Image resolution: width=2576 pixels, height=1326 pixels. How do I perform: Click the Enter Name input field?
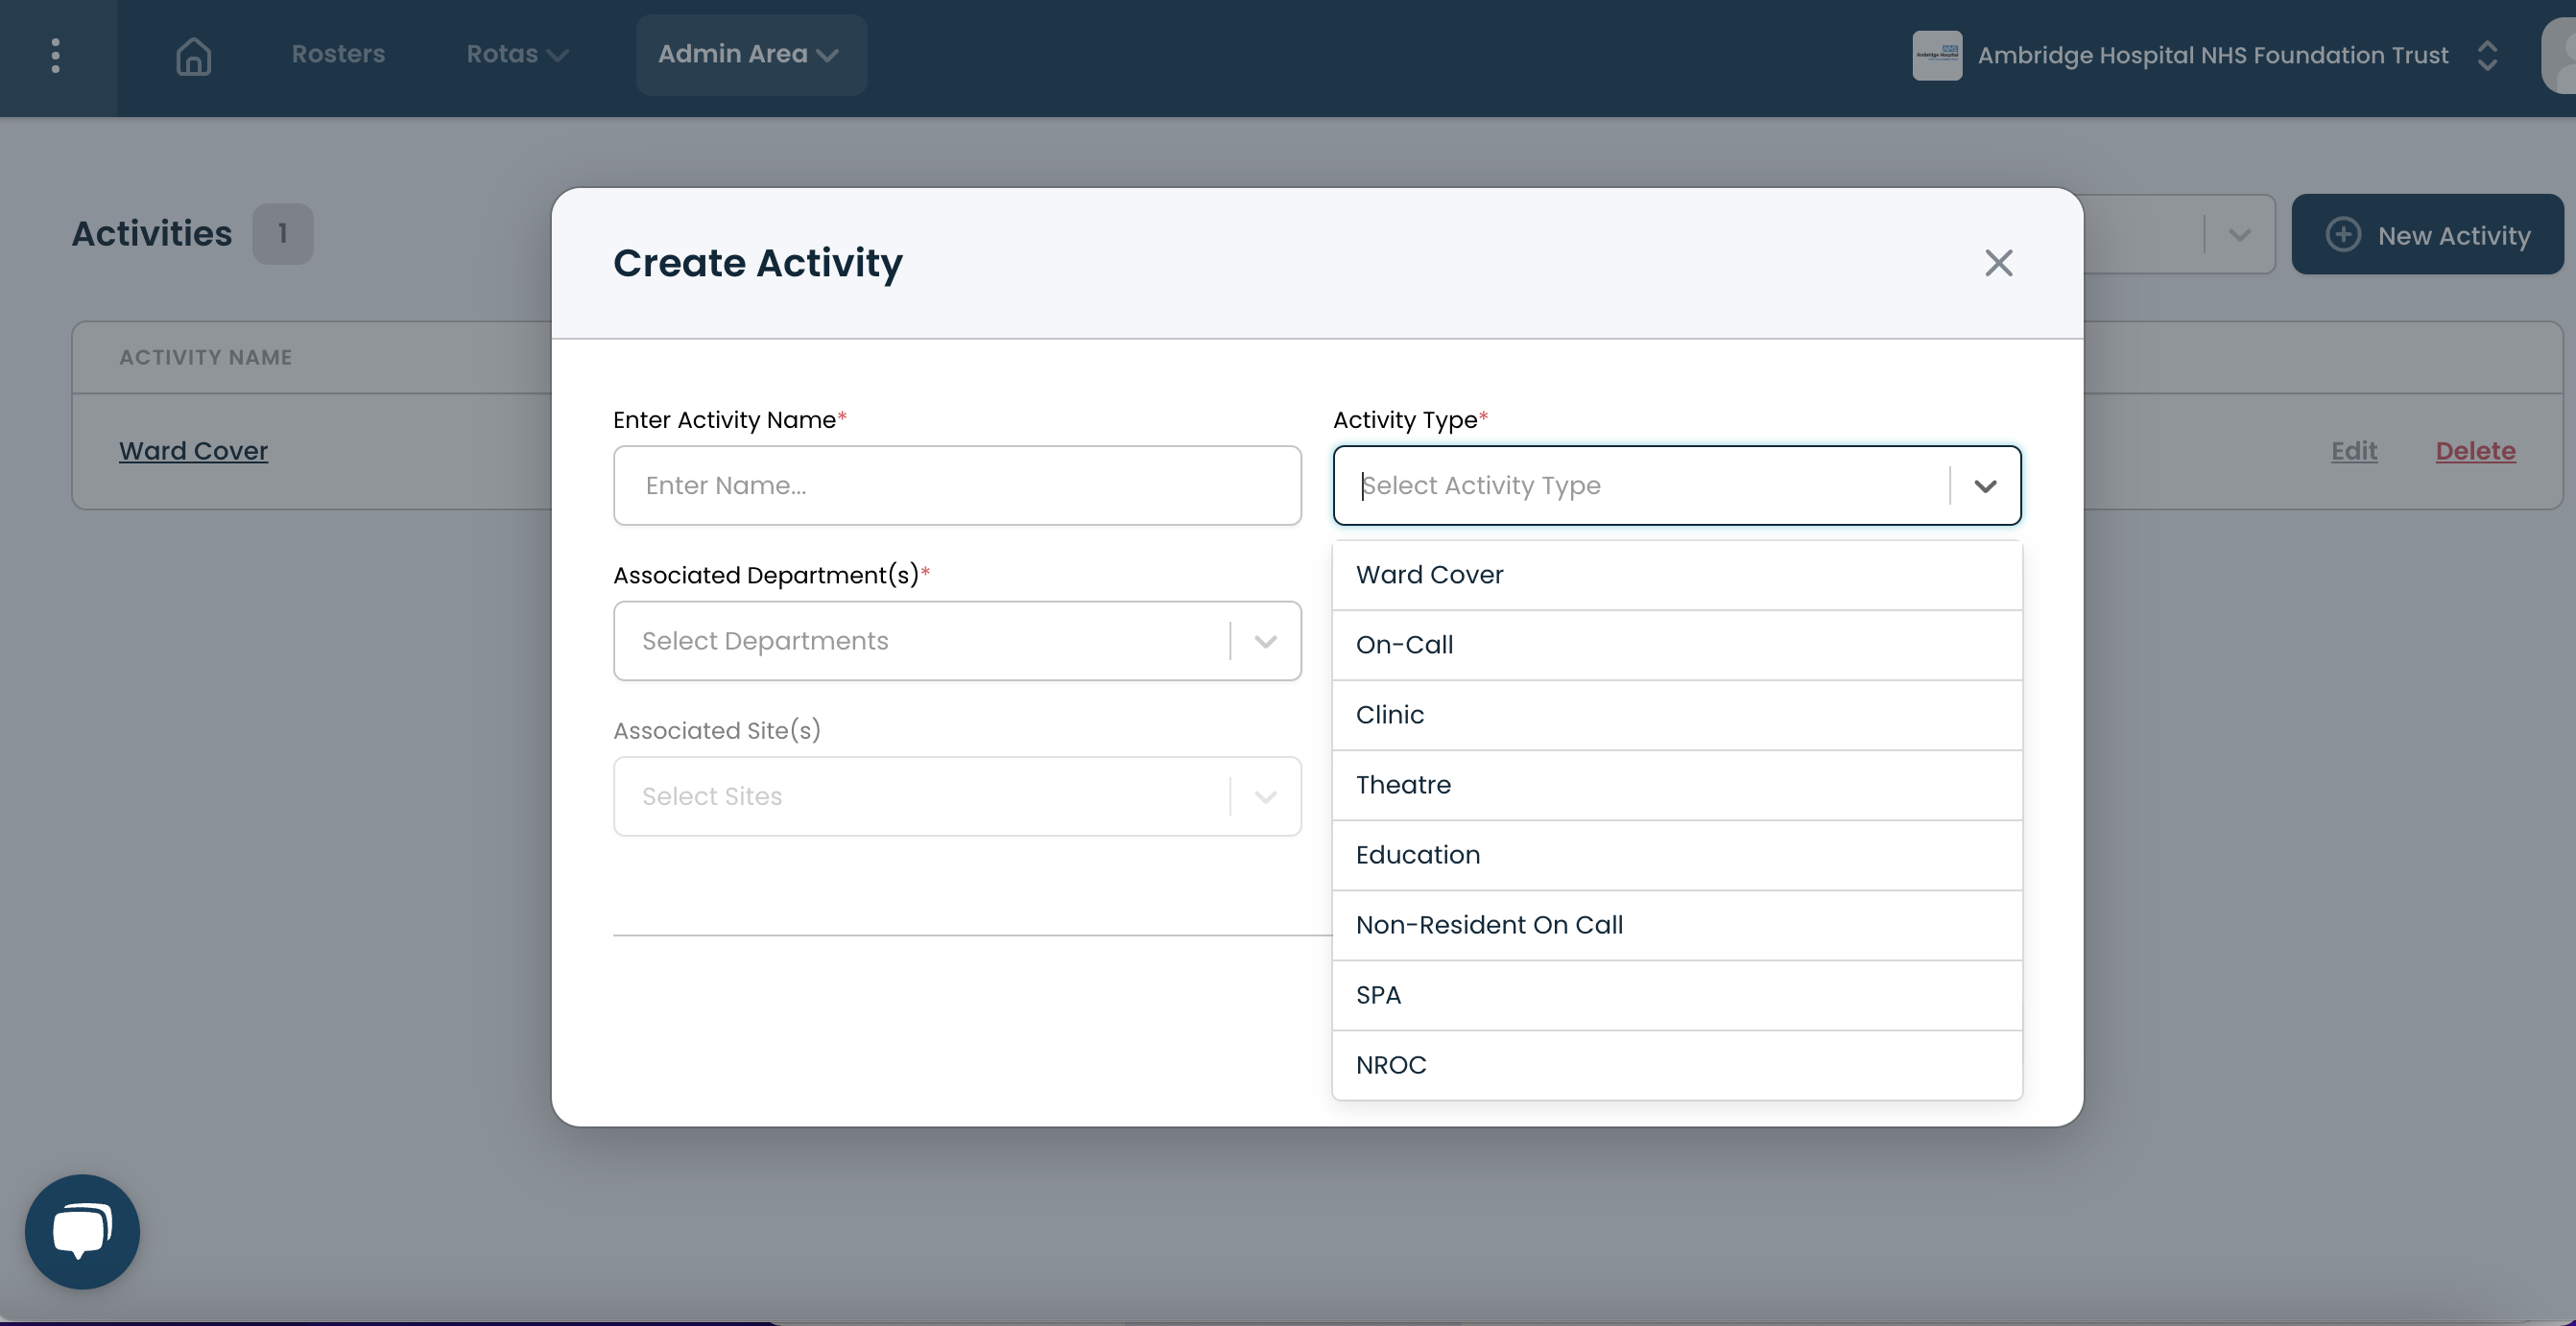click(x=956, y=486)
